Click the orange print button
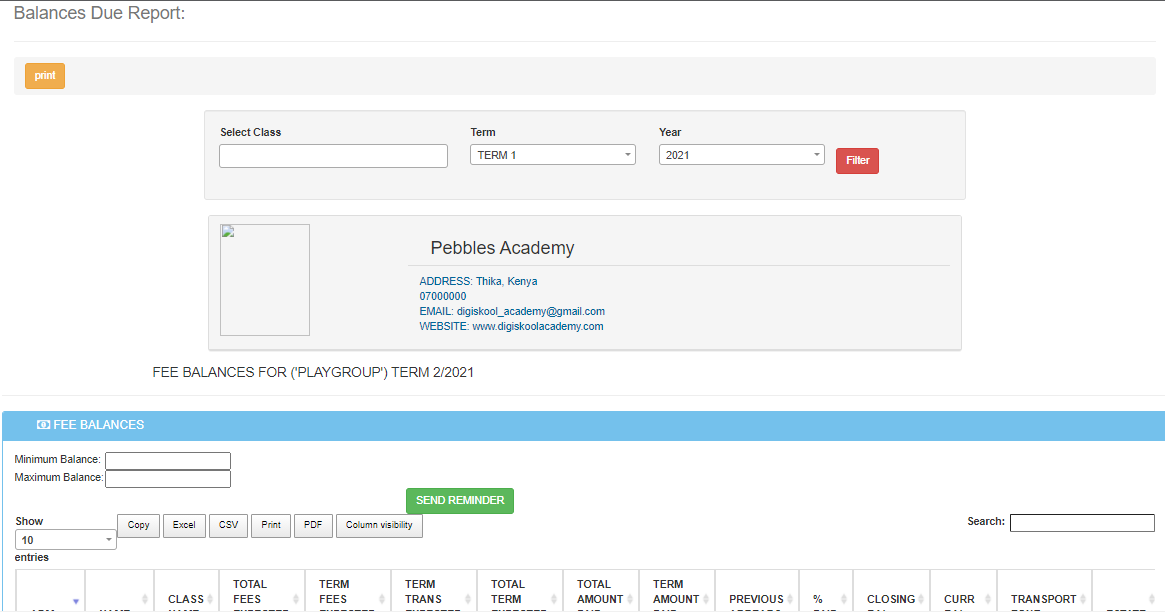Viewport: 1165px width, 612px height. 45,76
